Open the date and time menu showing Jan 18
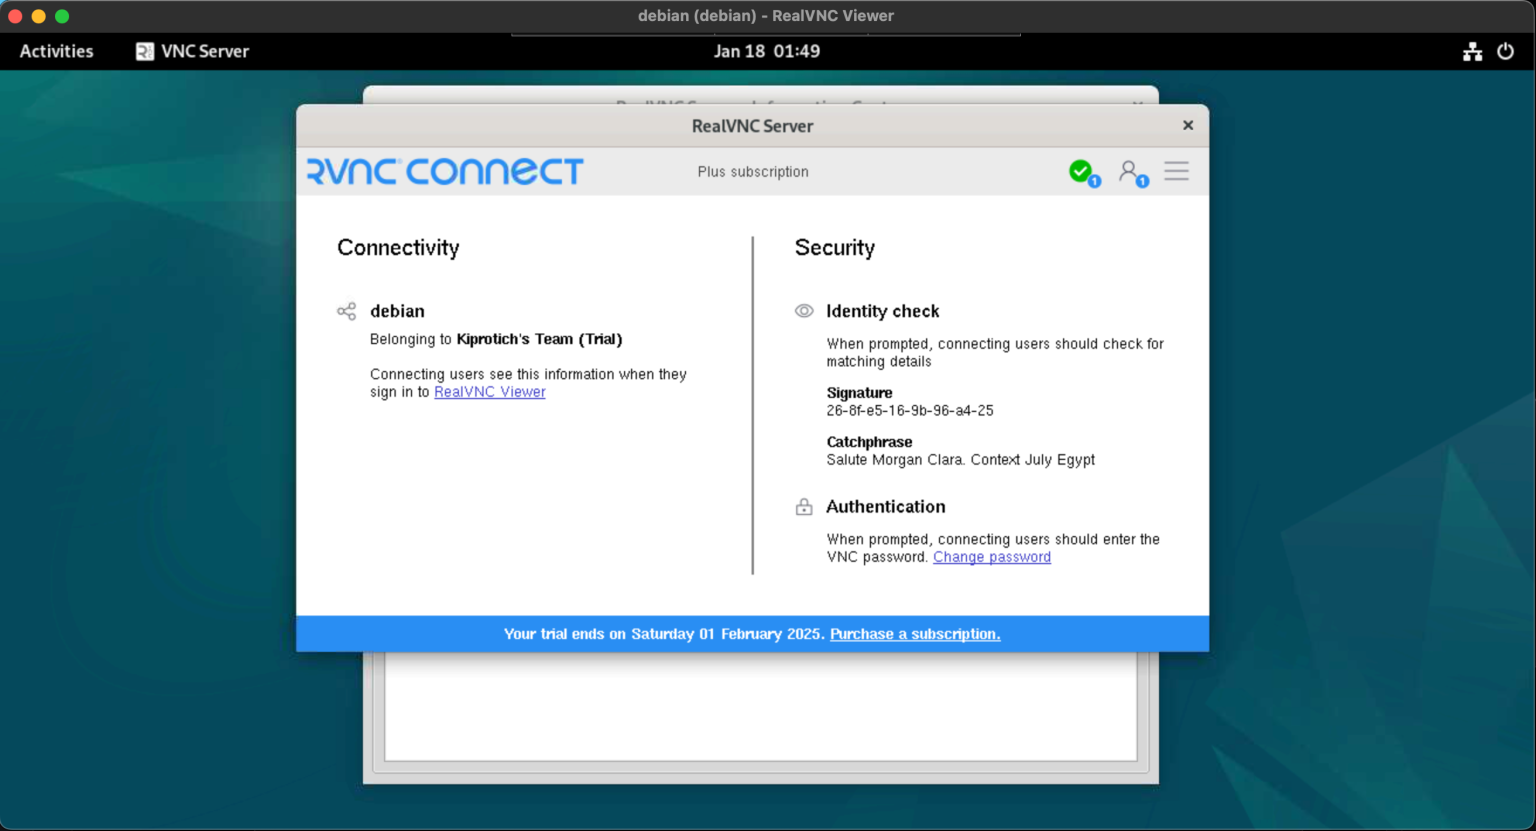The height and width of the screenshot is (831, 1536). [768, 51]
